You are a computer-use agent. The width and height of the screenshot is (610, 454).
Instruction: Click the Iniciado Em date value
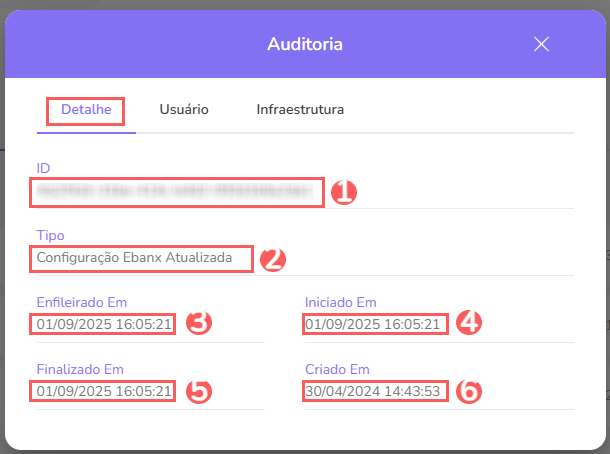click(x=375, y=324)
